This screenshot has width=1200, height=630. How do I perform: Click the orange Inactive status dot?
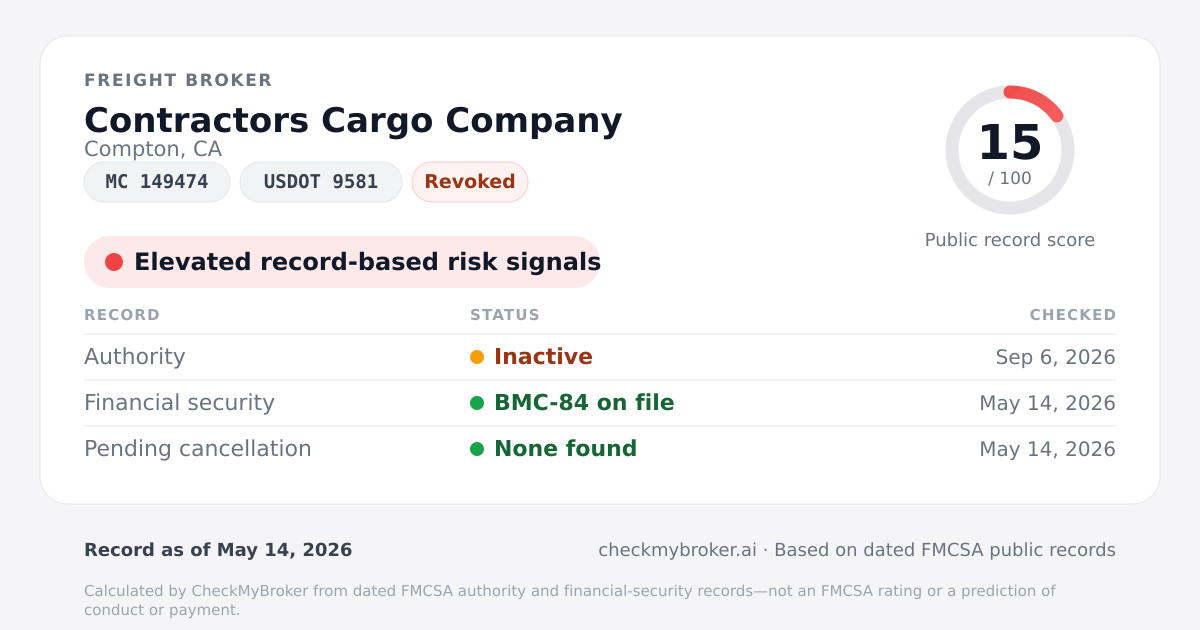coord(477,357)
